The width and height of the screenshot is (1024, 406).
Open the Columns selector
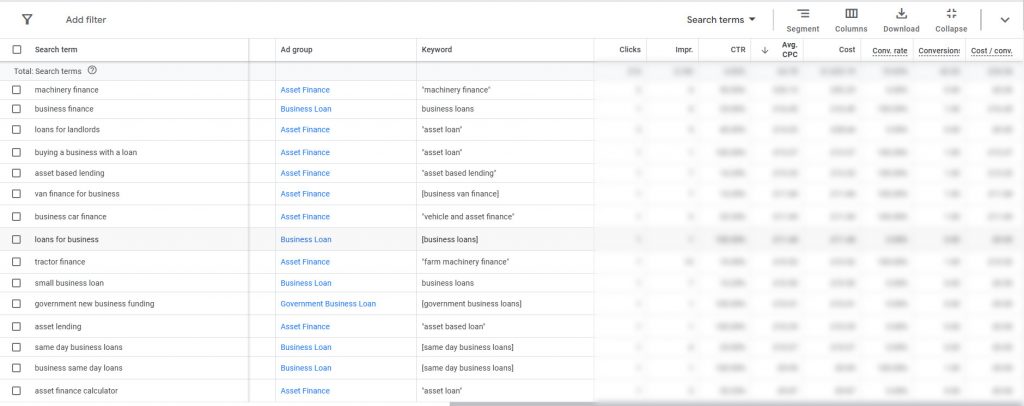click(x=850, y=19)
